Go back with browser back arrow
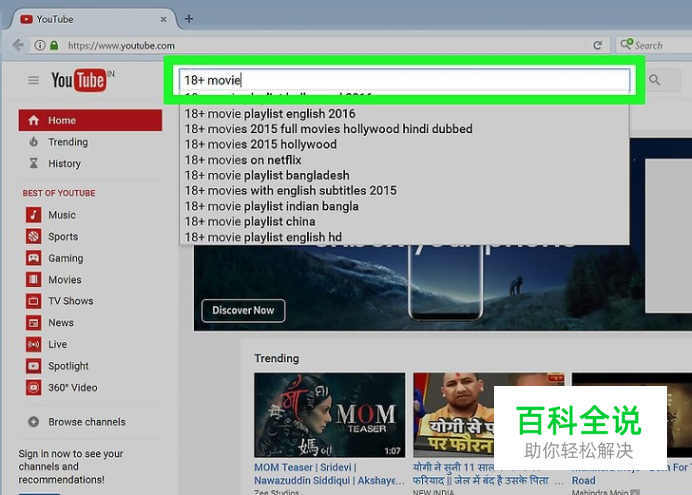Viewport: 692px width, 495px height. [18, 45]
